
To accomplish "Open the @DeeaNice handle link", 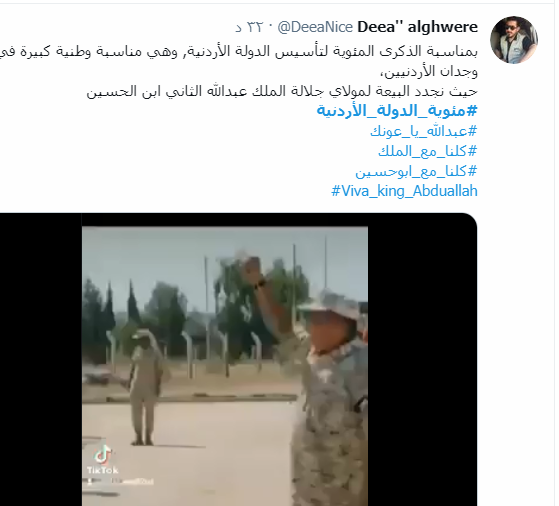I will click(x=315, y=27).
